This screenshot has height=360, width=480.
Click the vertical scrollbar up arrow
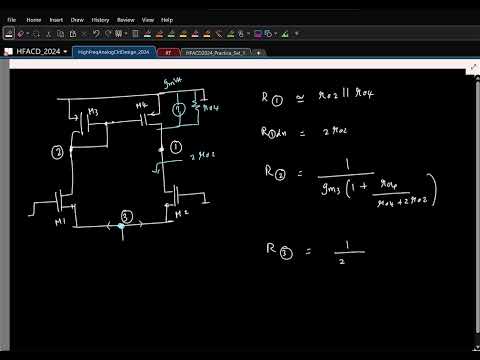(x=477, y=79)
